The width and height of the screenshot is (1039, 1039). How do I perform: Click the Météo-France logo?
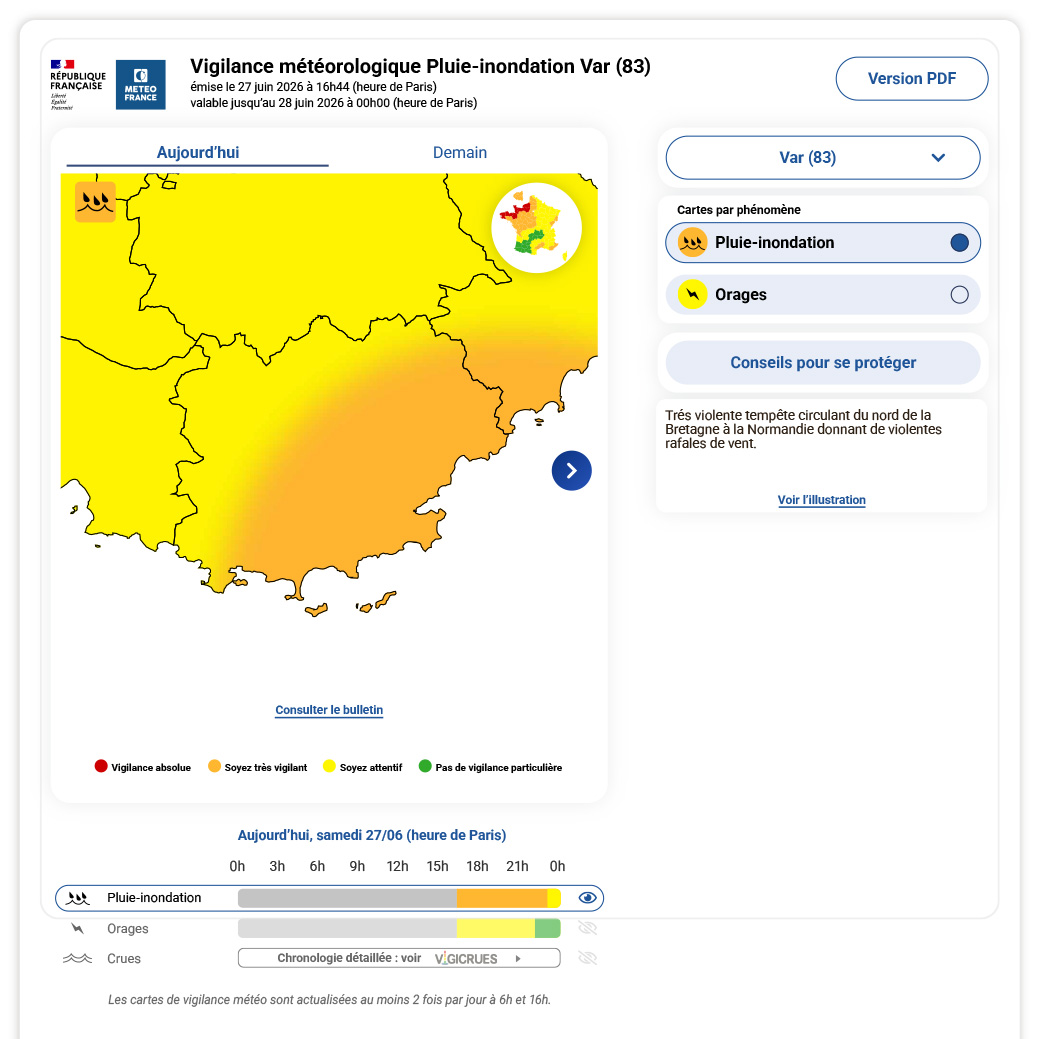coord(140,85)
